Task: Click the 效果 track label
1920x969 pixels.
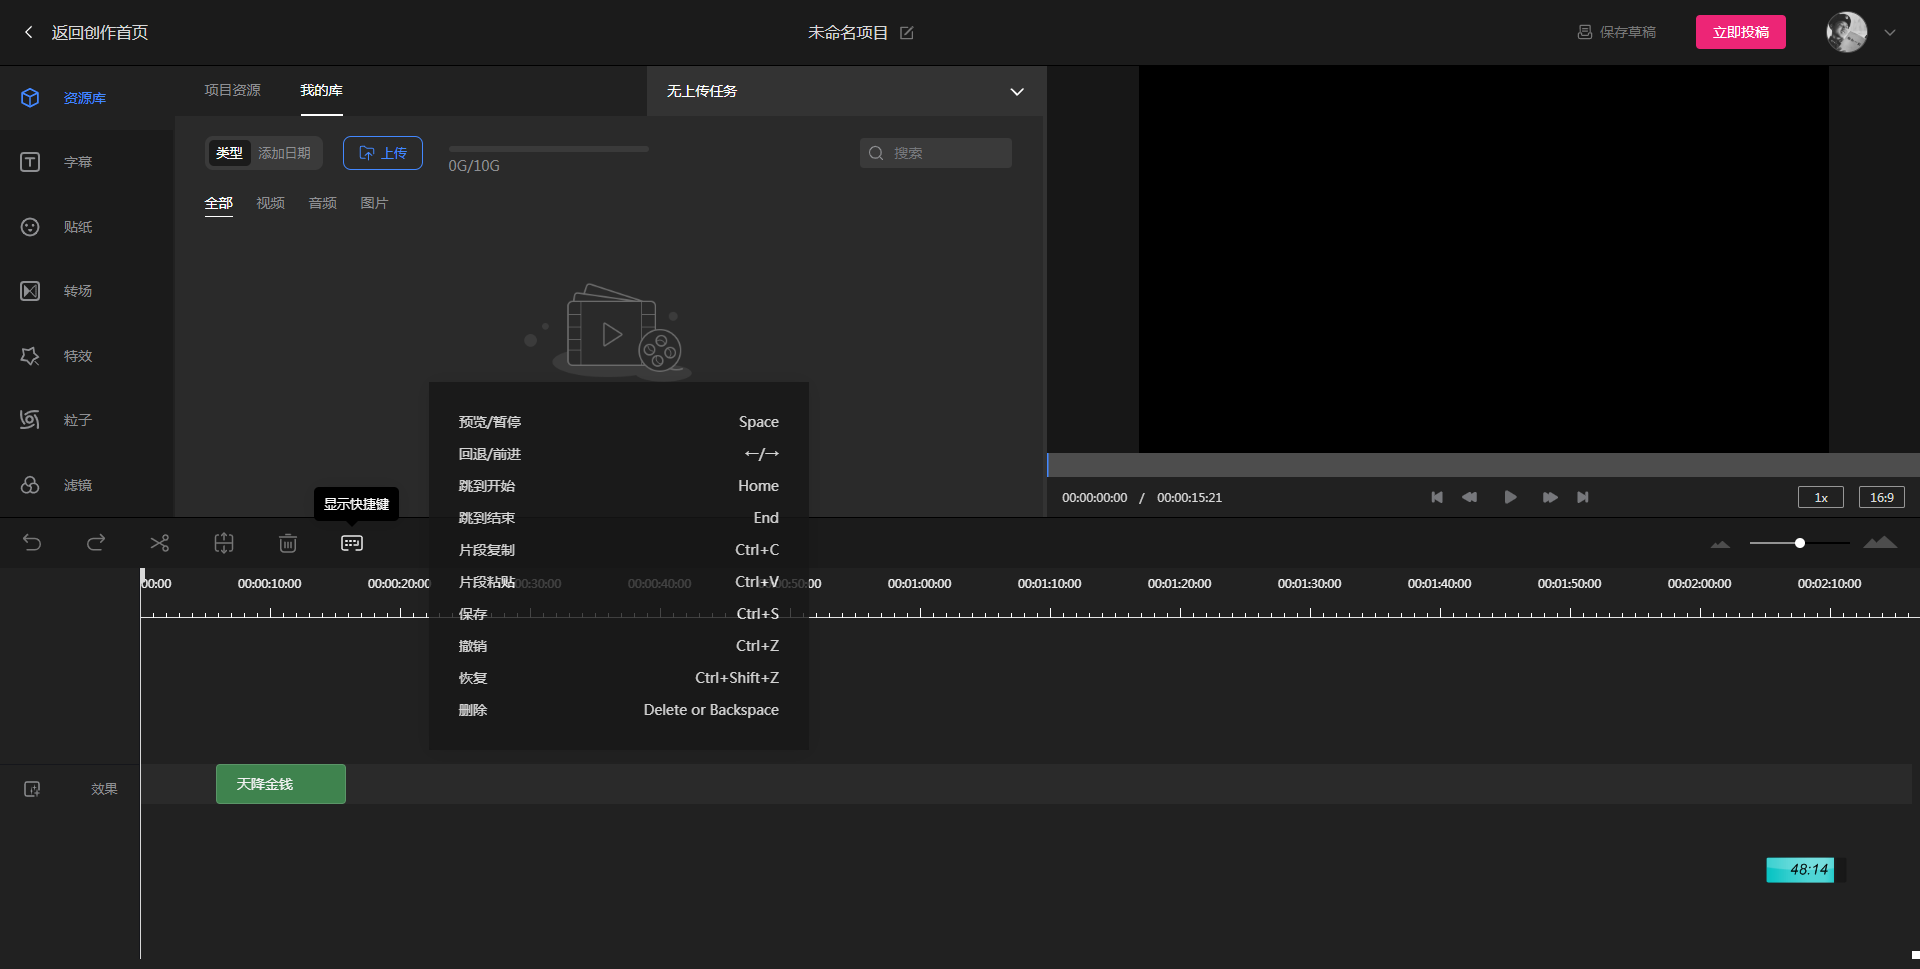Action: coord(105,789)
